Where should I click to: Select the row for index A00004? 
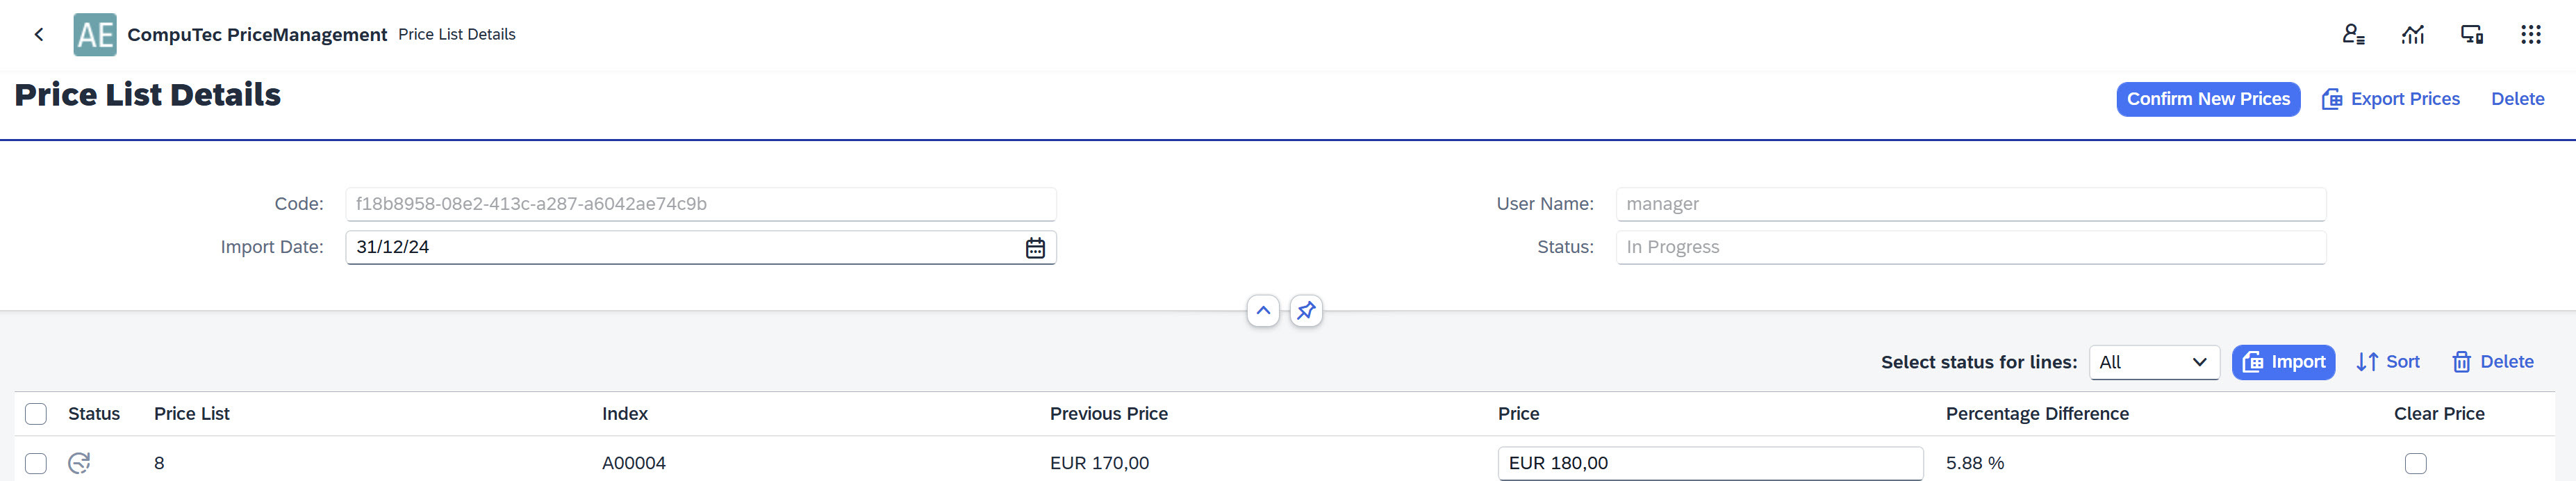pos(36,463)
